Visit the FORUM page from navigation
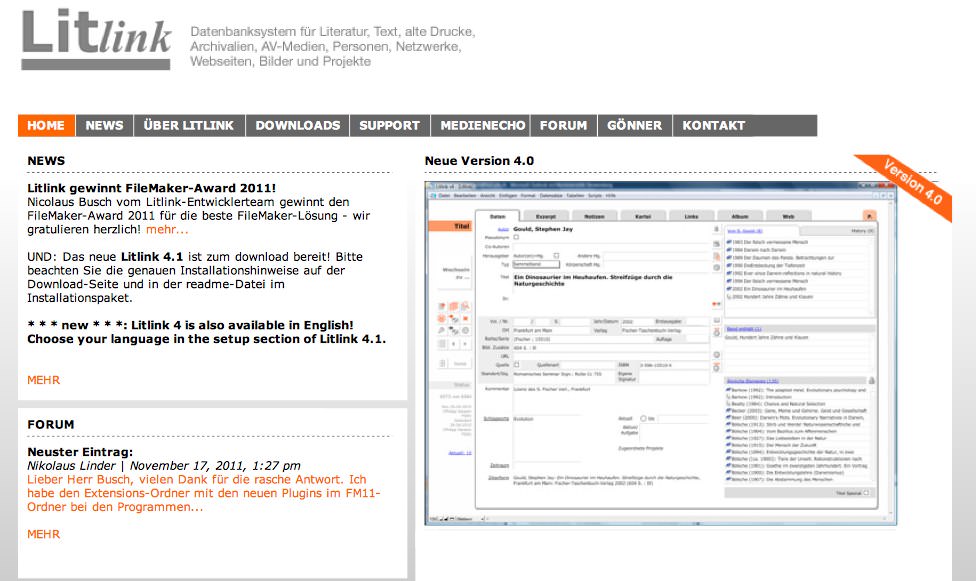The width and height of the screenshot is (976, 581). click(x=563, y=125)
